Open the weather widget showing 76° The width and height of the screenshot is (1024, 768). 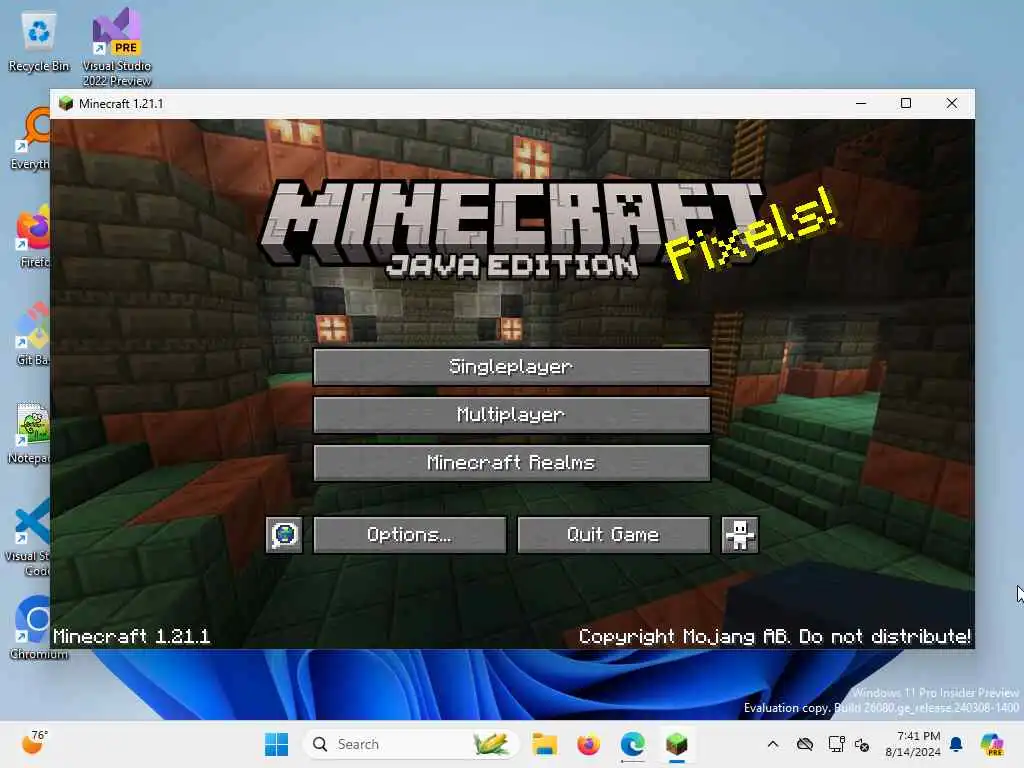35,743
